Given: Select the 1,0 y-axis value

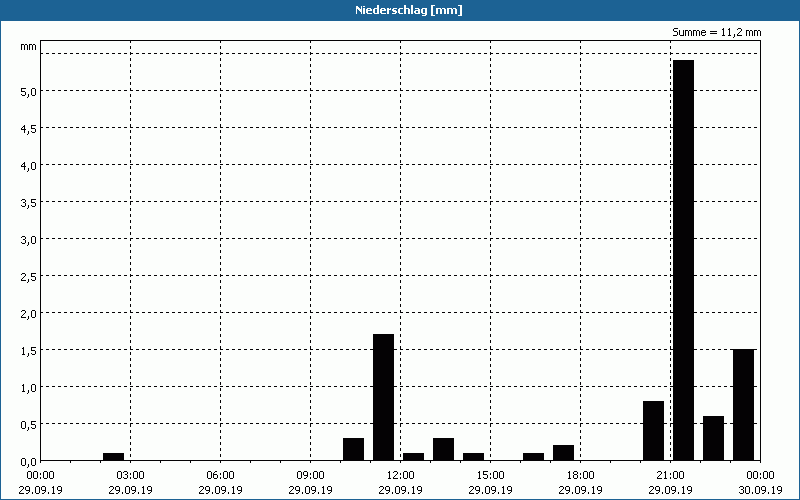Looking at the screenshot, I should 28,388.
